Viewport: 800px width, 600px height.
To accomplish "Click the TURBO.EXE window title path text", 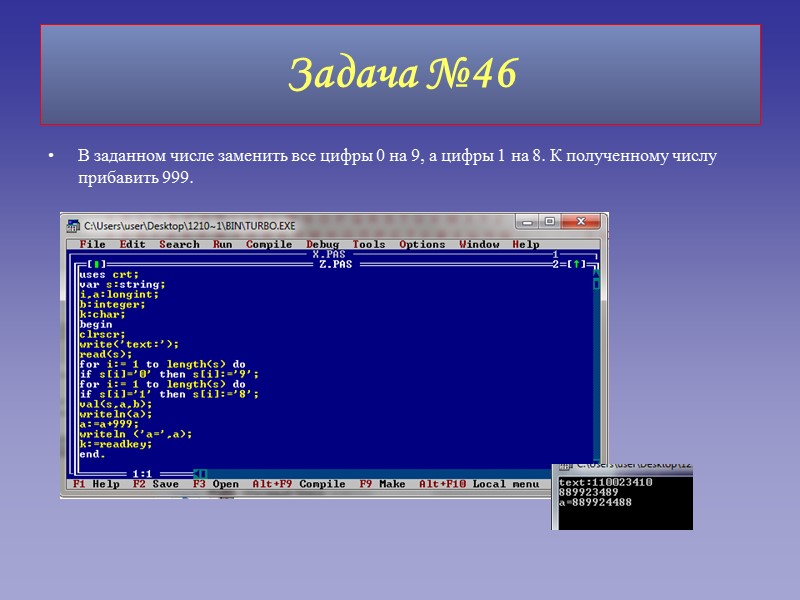I will pyautogui.click(x=190, y=226).
